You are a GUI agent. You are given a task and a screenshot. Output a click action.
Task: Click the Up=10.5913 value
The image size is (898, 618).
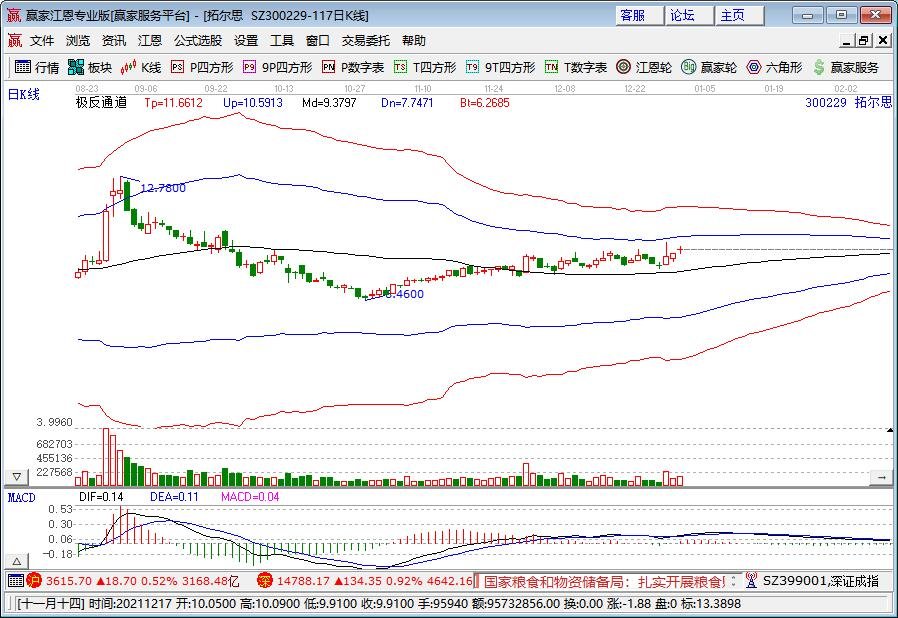point(253,103)
